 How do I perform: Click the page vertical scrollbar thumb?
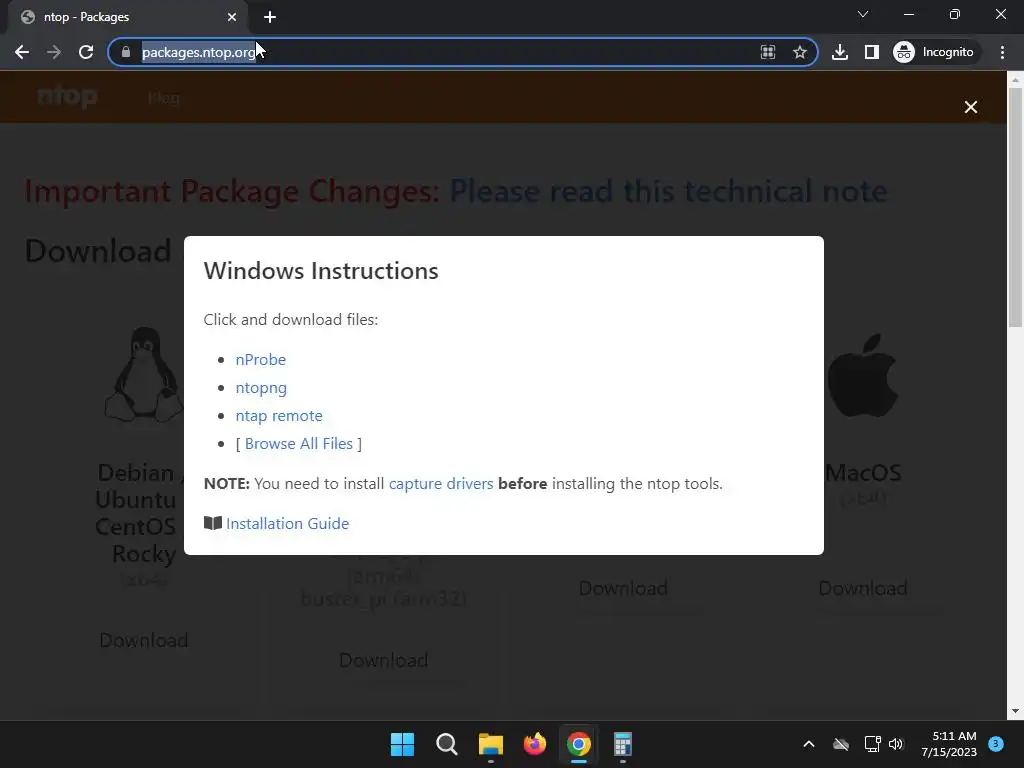[1015, 208]
